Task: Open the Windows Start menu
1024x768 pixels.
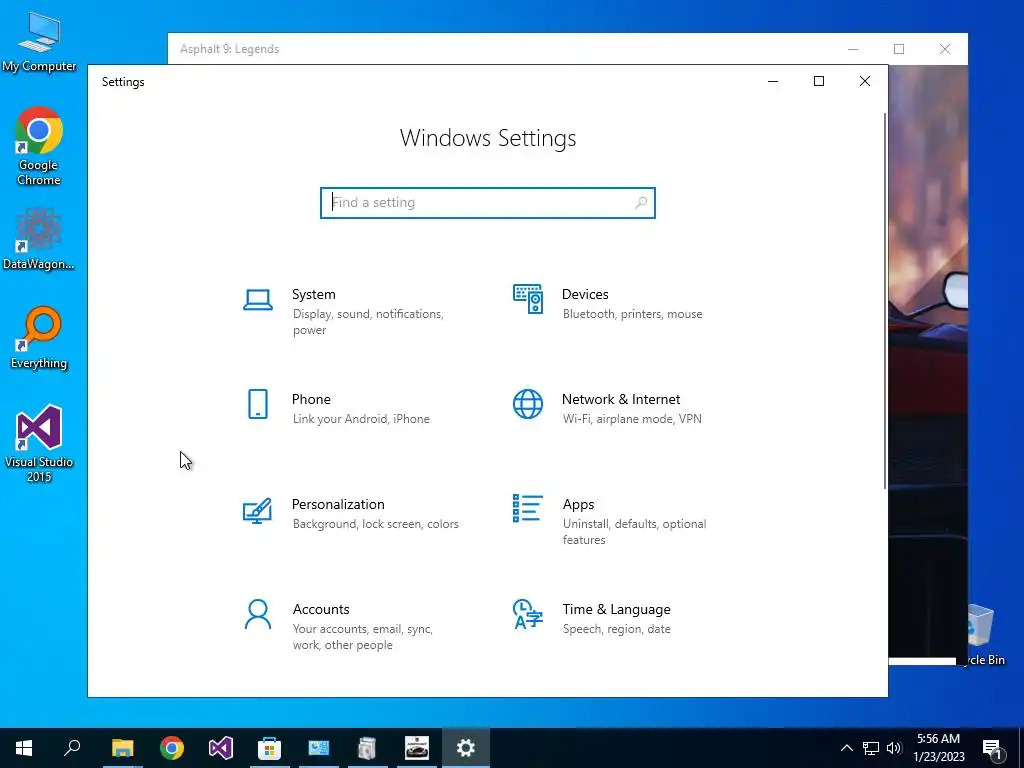Action: coord(24,748)
